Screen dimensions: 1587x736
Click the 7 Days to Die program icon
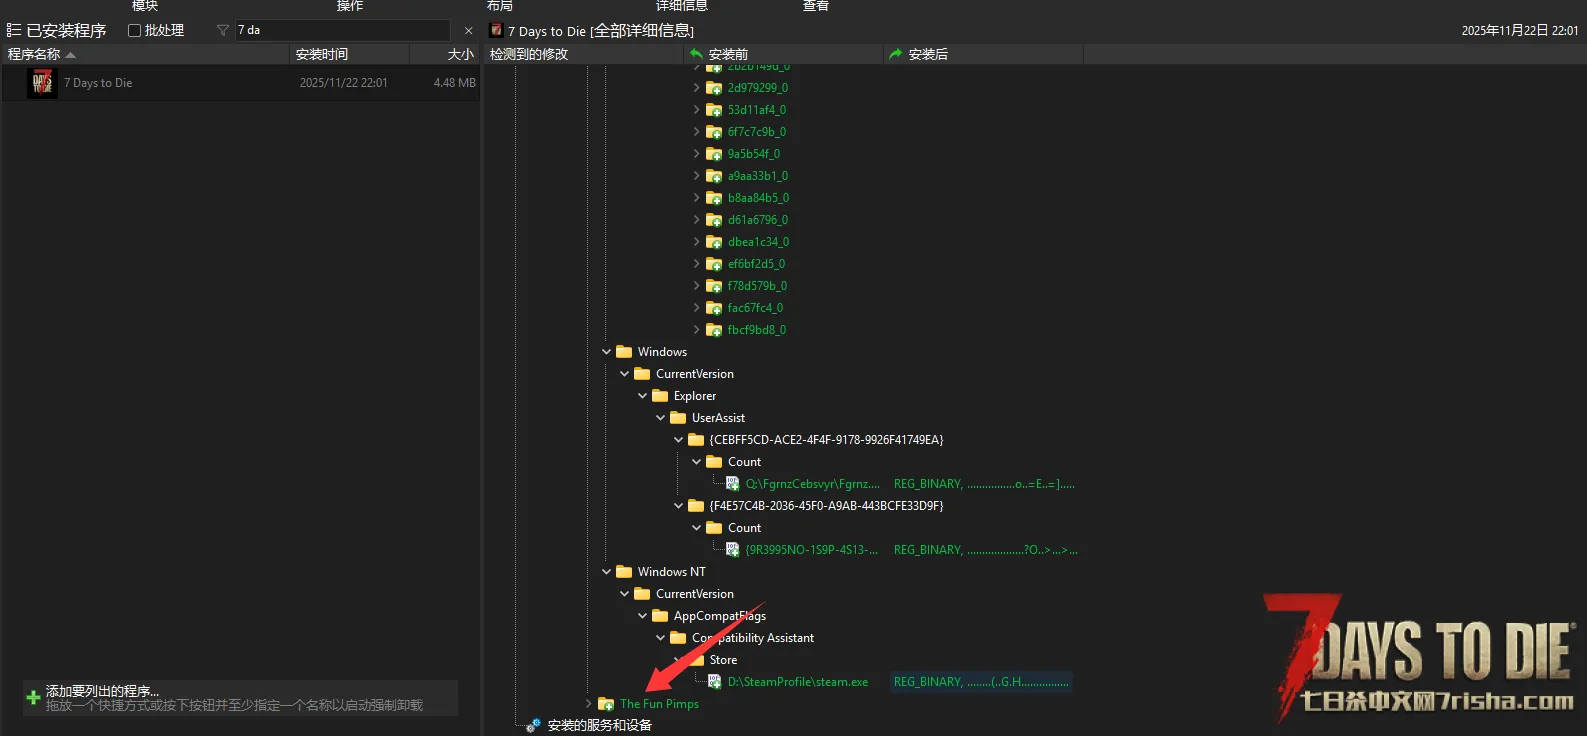(42, 83)
